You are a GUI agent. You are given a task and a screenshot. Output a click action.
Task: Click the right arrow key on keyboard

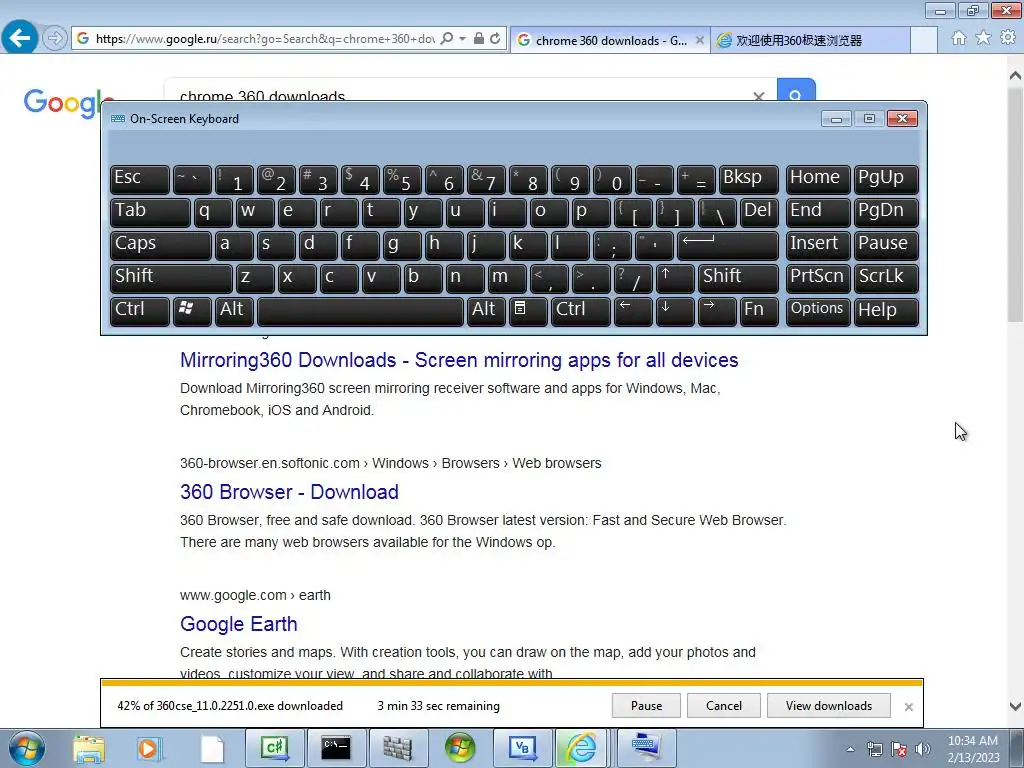coord(716,310)
